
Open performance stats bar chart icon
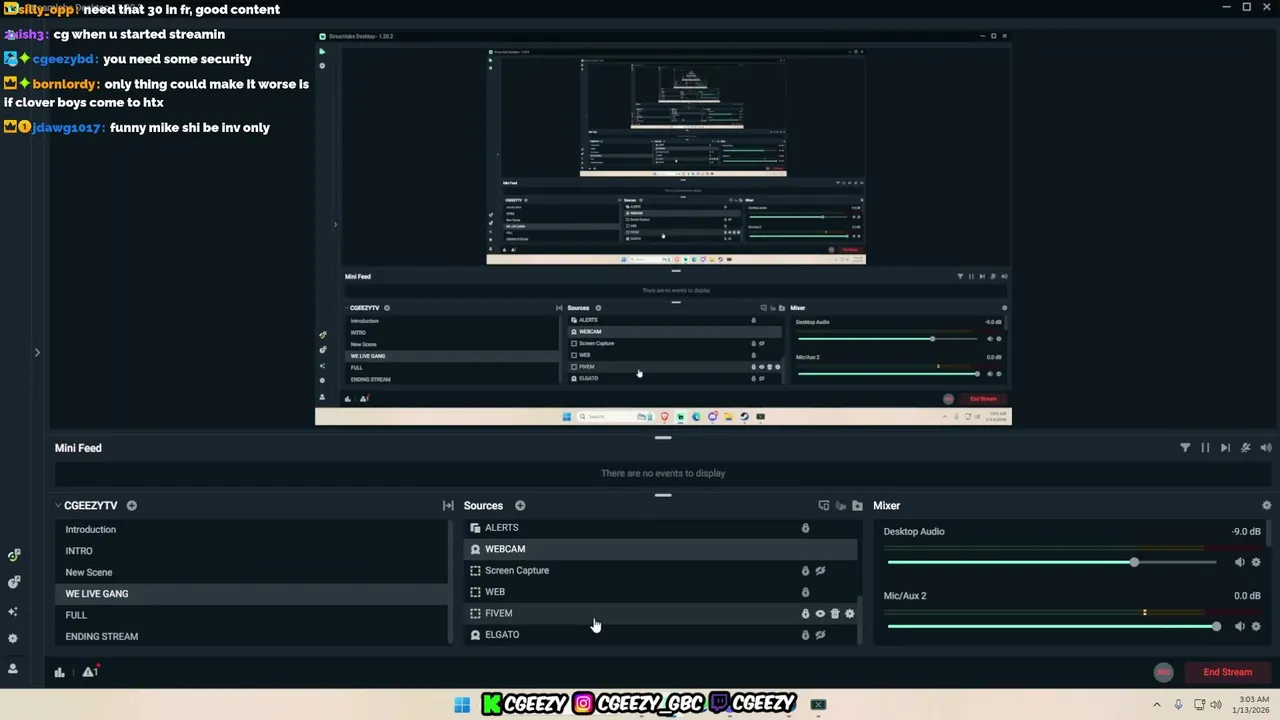[x=59, y=672]
